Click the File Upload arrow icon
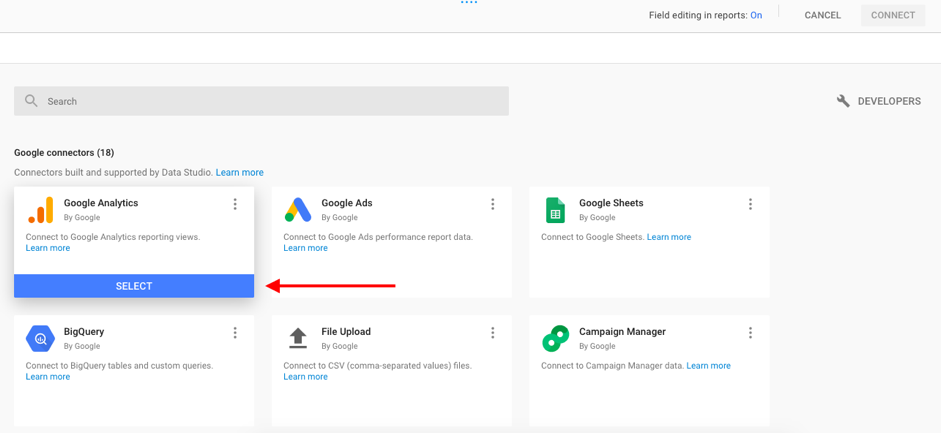The width and height of the screenshot is (941, 433). (298, 338)
